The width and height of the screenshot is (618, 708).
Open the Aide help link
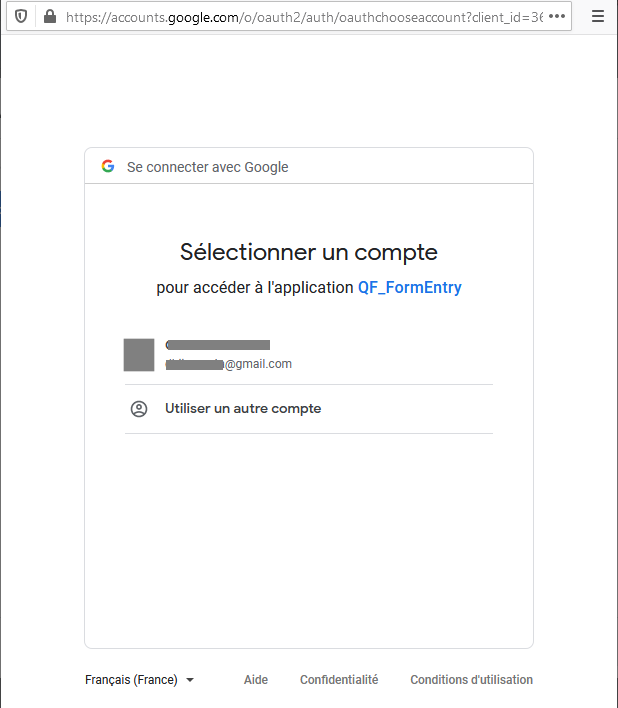coord(256,680)
